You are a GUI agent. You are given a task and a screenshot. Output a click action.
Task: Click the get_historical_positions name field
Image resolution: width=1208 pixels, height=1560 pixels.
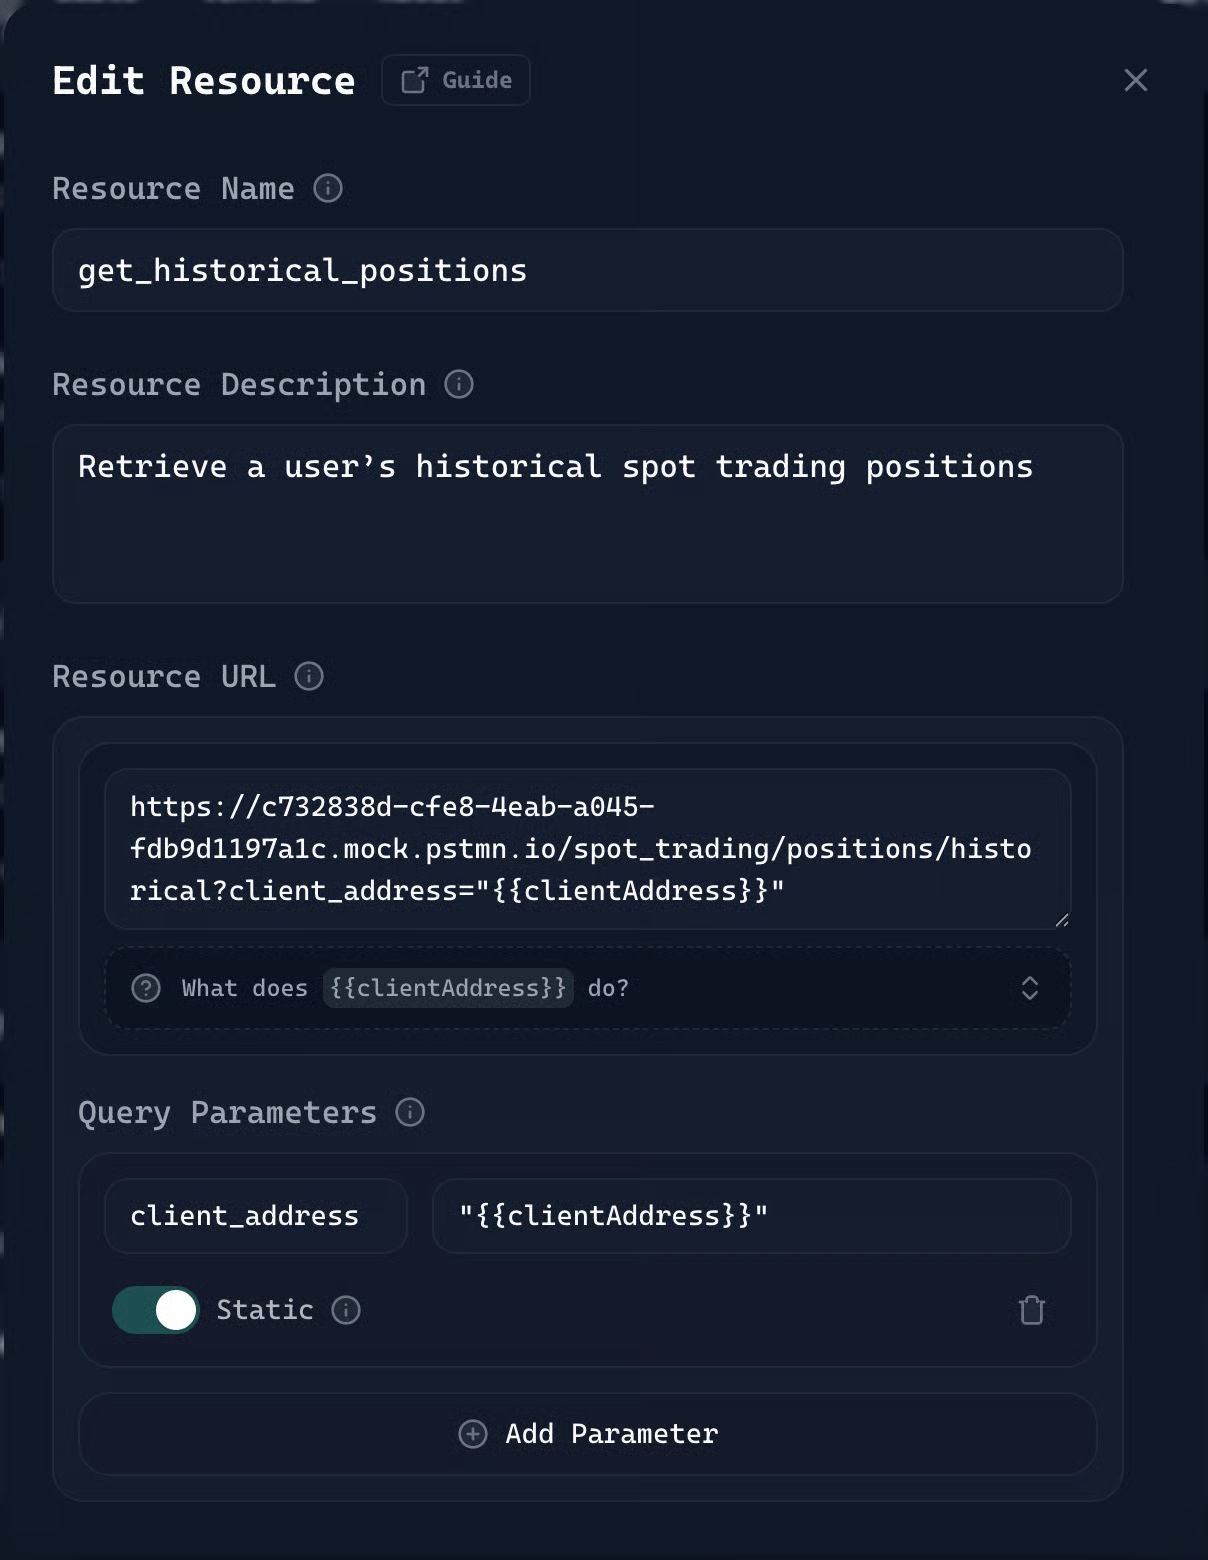(x=587, y=270)
